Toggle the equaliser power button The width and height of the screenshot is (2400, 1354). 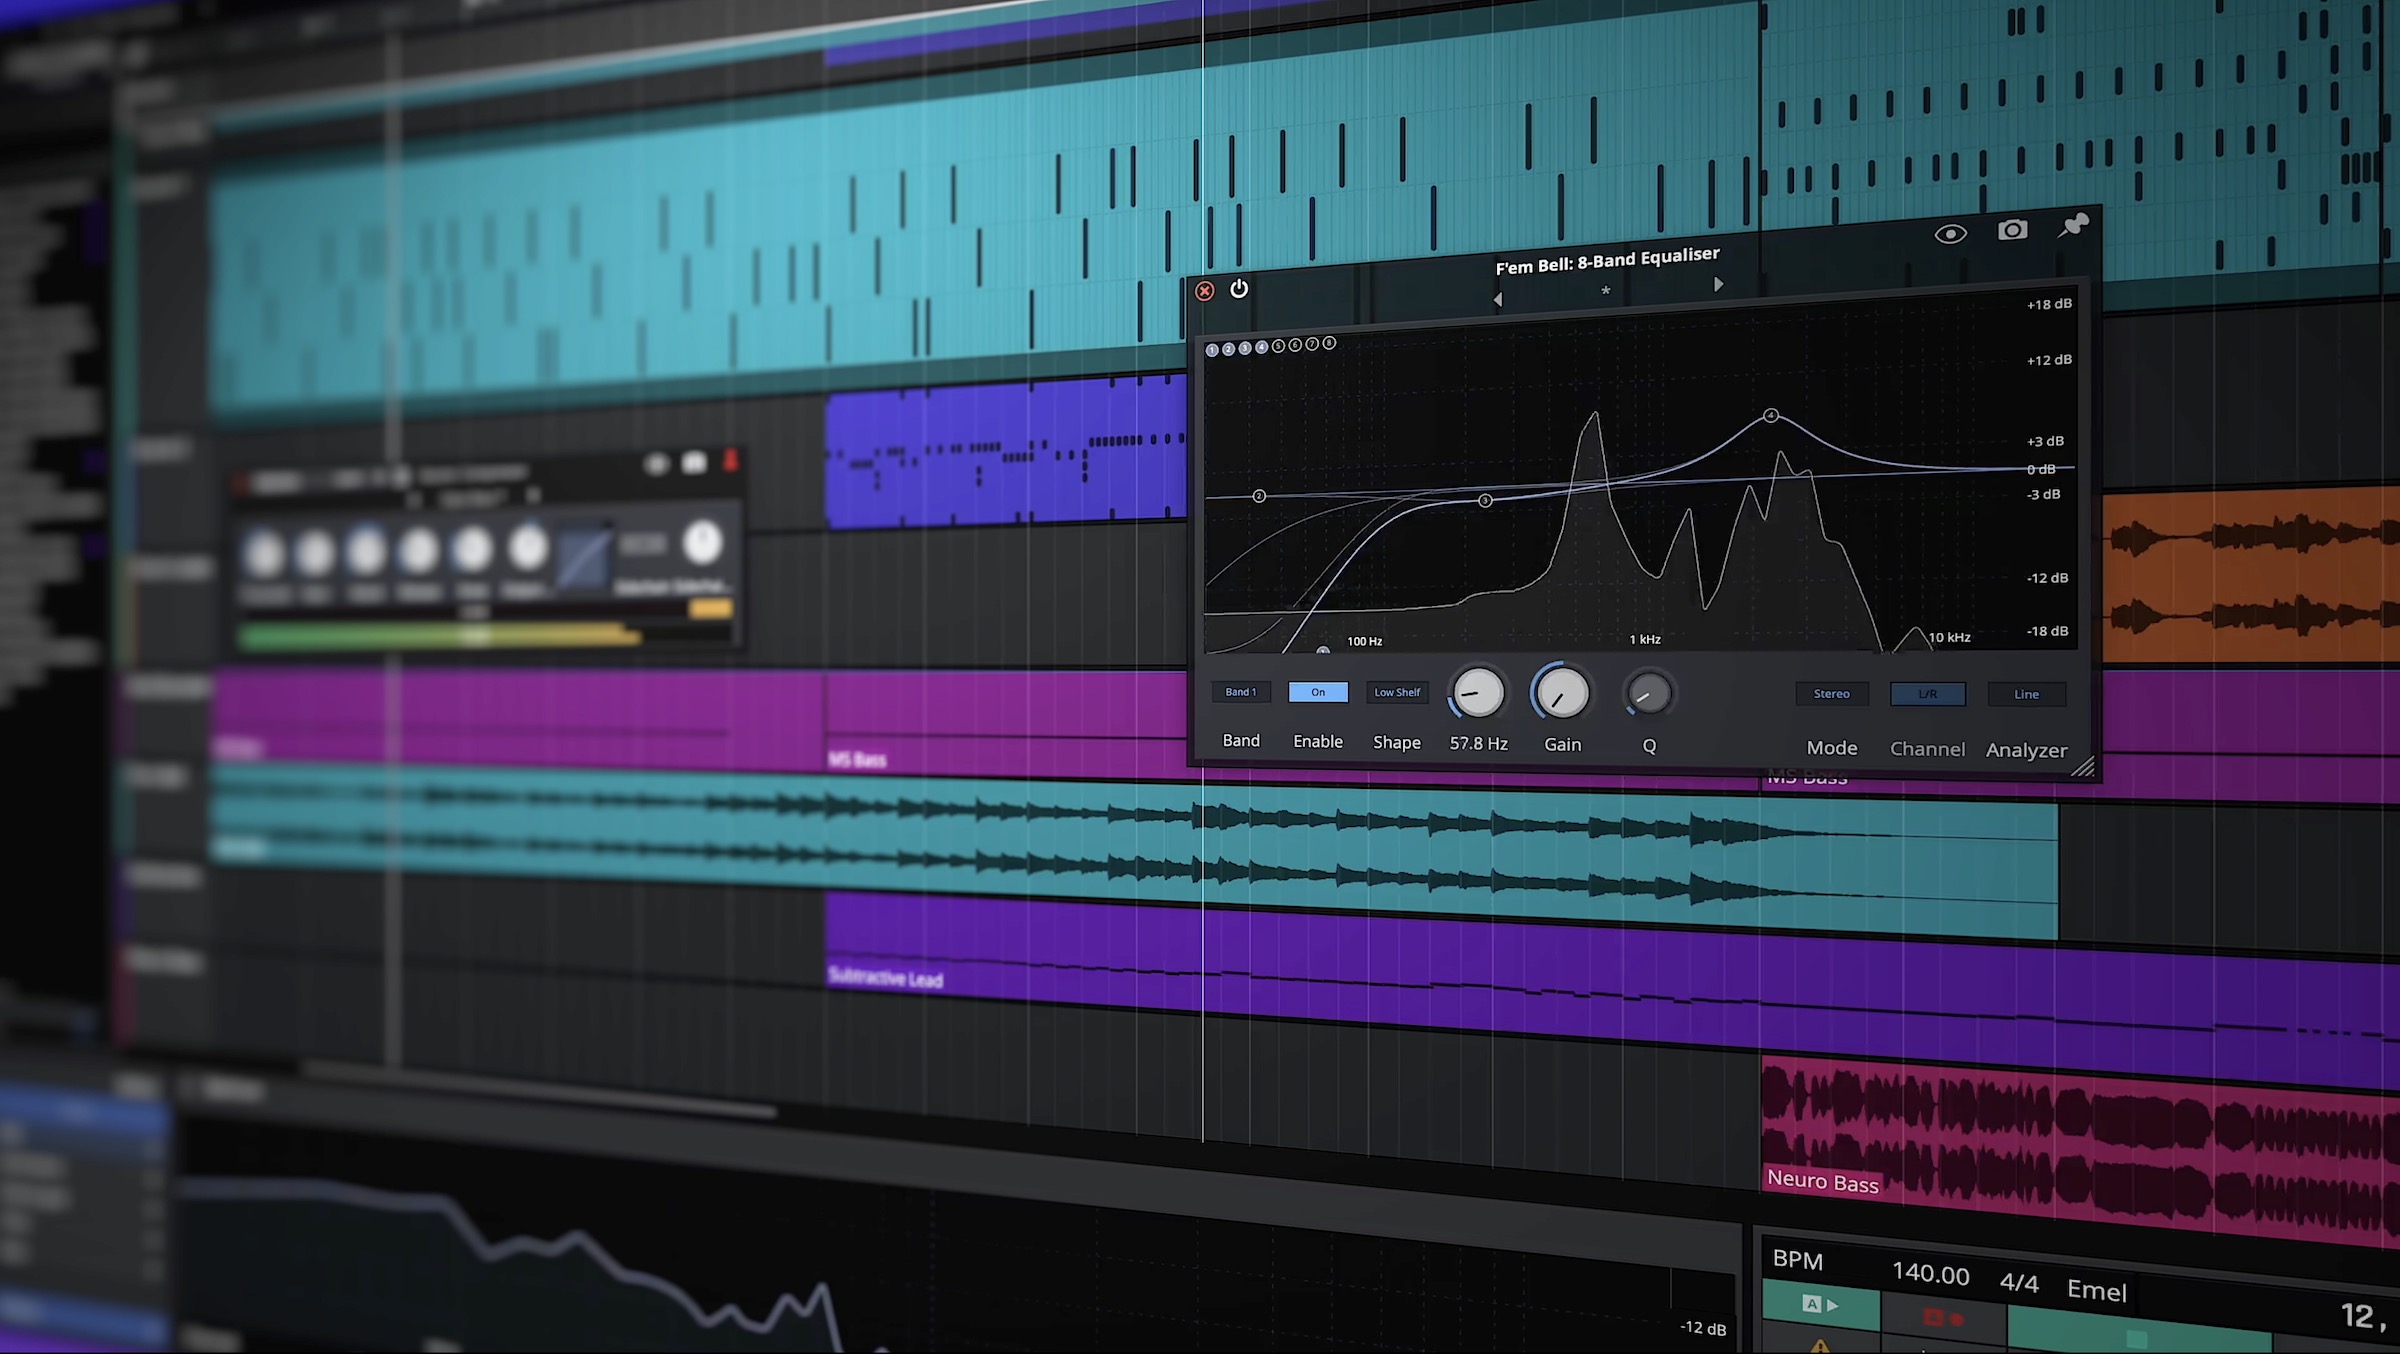(x=1240, y=289)
